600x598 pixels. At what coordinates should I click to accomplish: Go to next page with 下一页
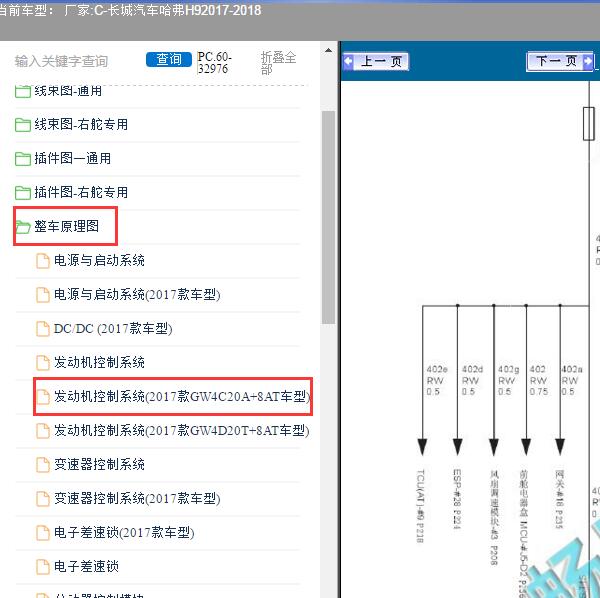[560, 61]
